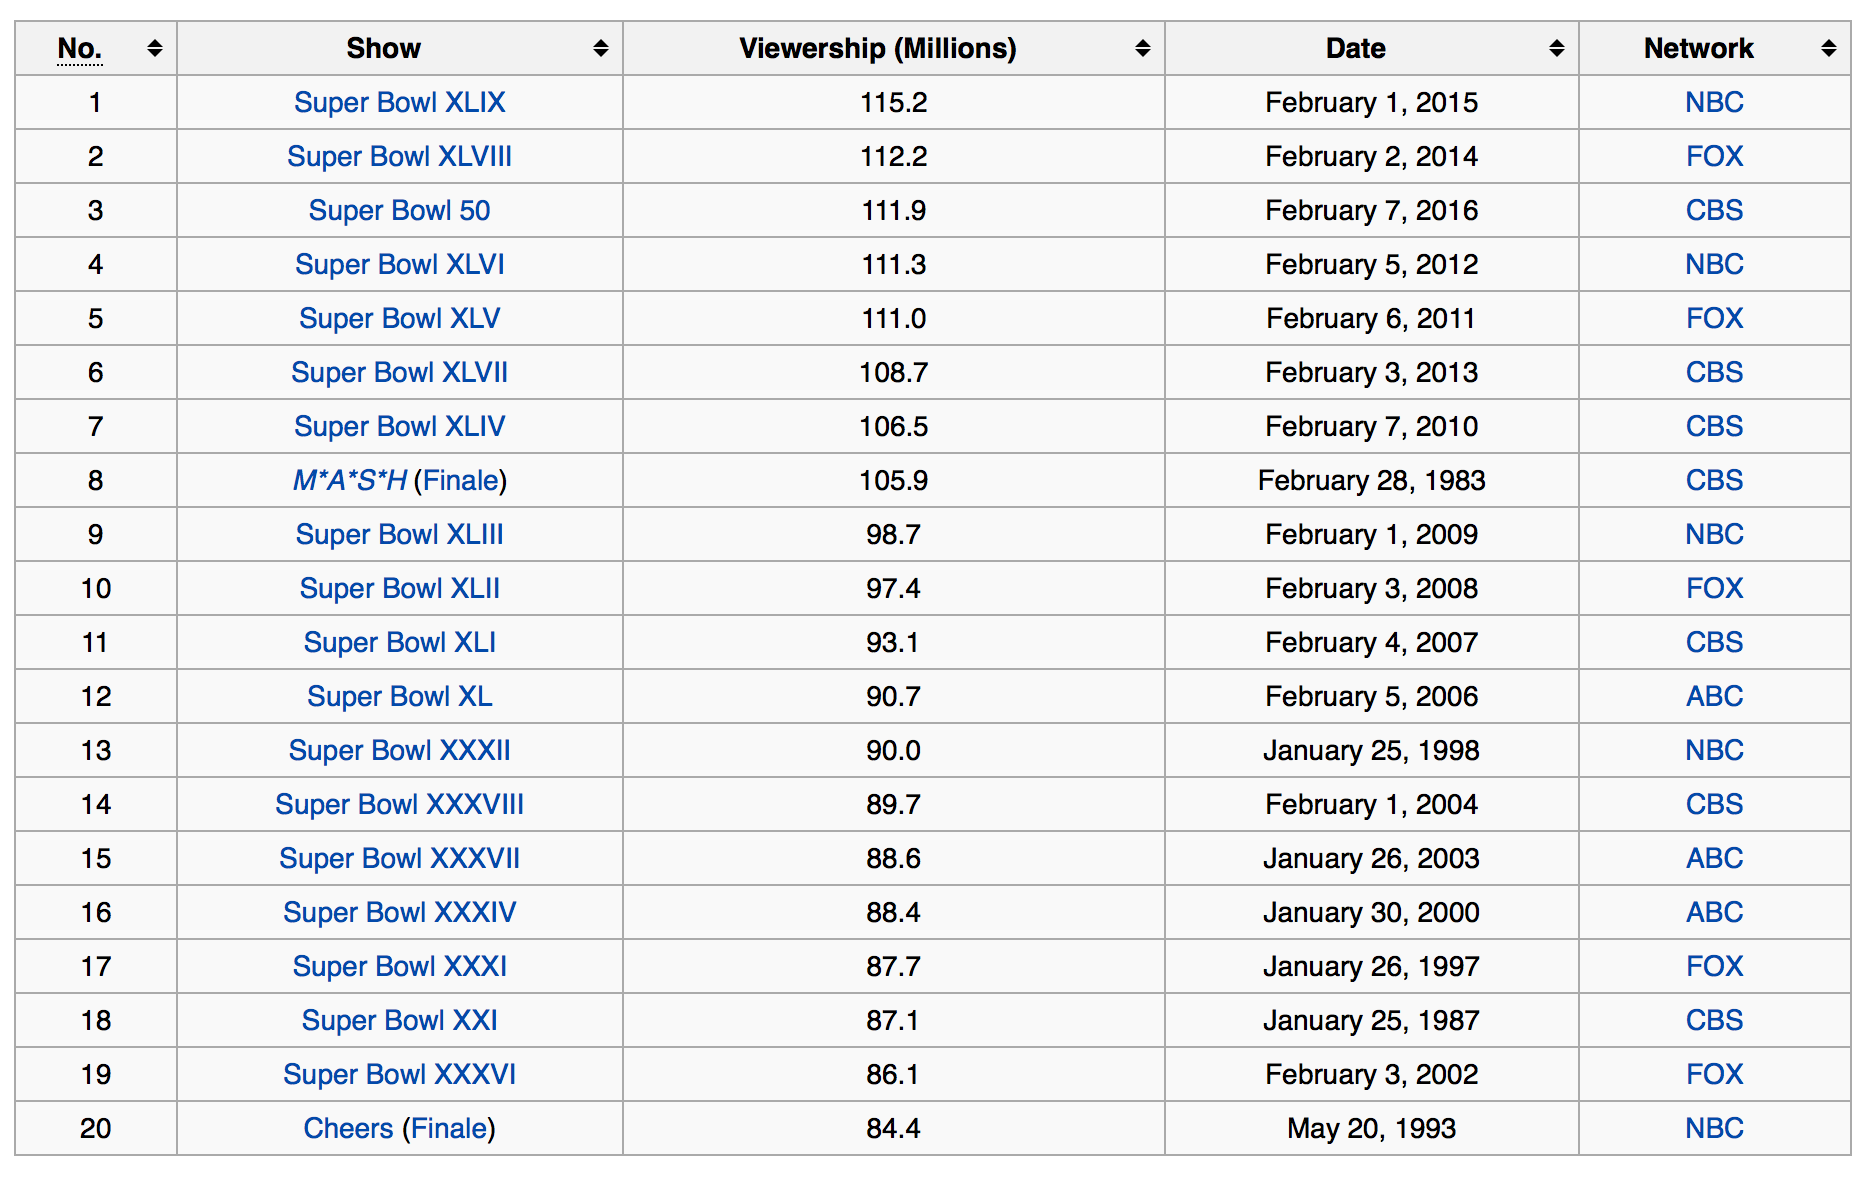This screenshot has width=1868, height=1178.
Task: Select date January 25, 1987
Action: pos(1371,1020)
